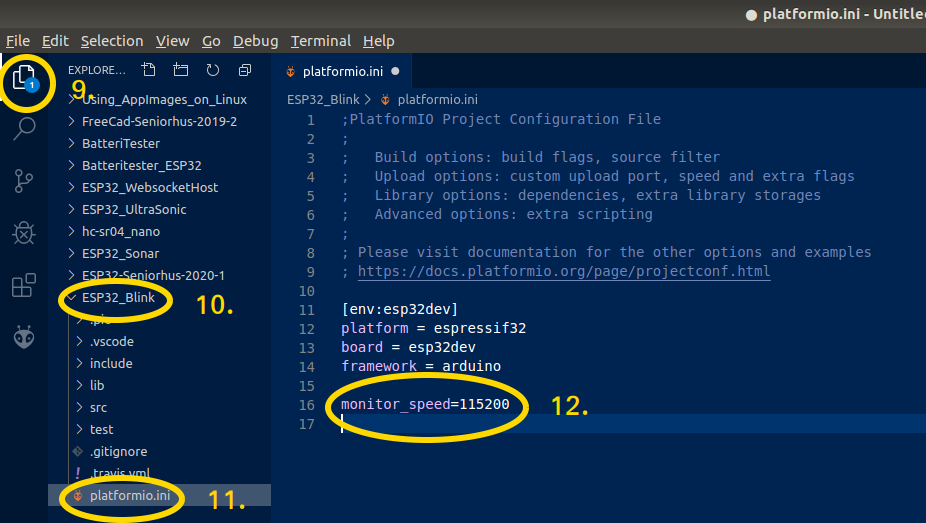This screenshot has height=523, width=926.
Task: Open the Edit menu
Action: tap(55, 41)
